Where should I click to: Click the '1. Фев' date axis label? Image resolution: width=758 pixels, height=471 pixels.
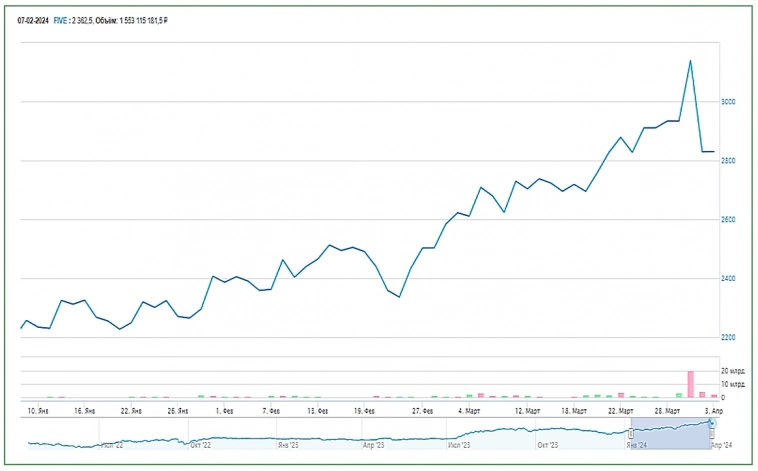pos(213,410)
